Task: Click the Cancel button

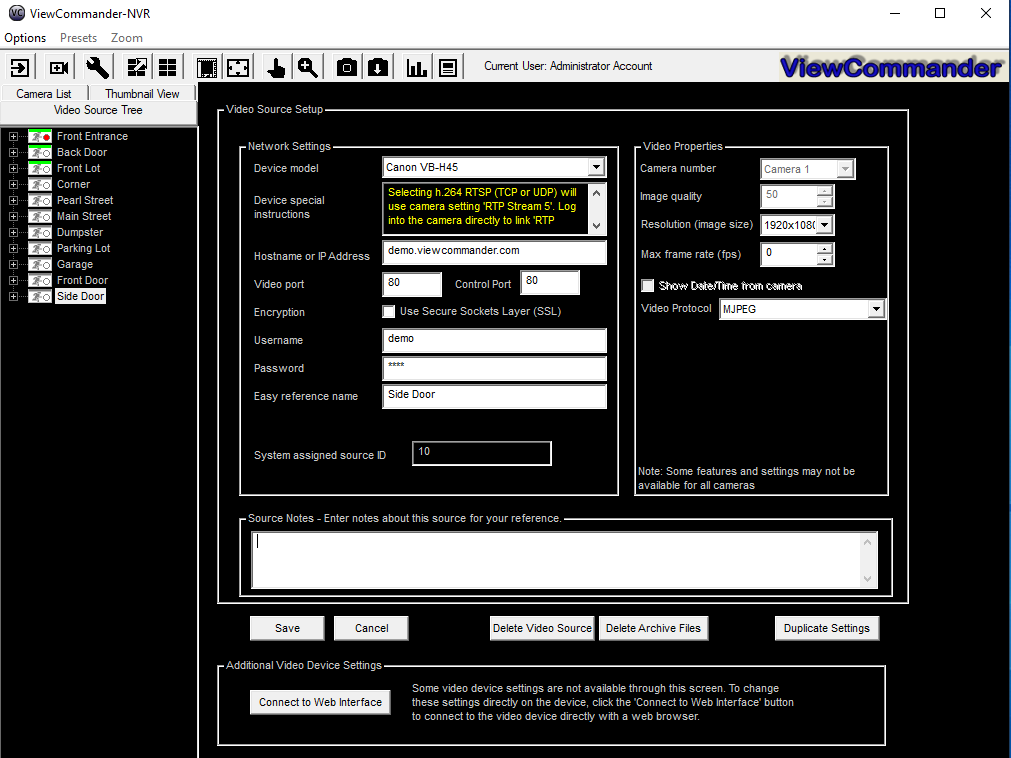Action: tap(371, 628)
